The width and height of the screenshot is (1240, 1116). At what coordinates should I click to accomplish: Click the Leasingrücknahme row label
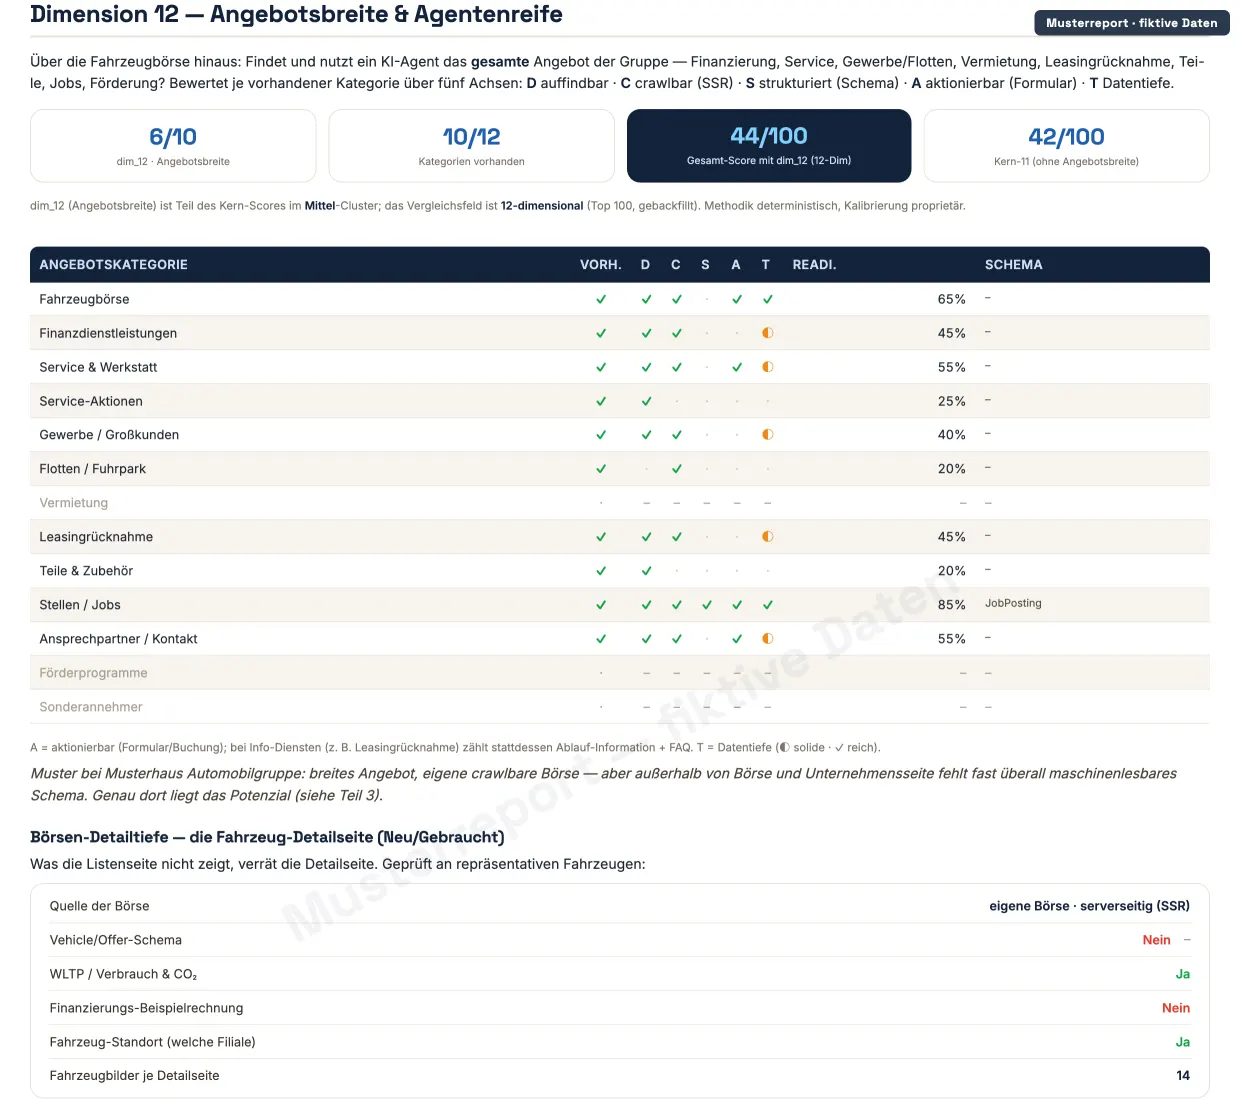pyautogui.click(x=96, y=537)
